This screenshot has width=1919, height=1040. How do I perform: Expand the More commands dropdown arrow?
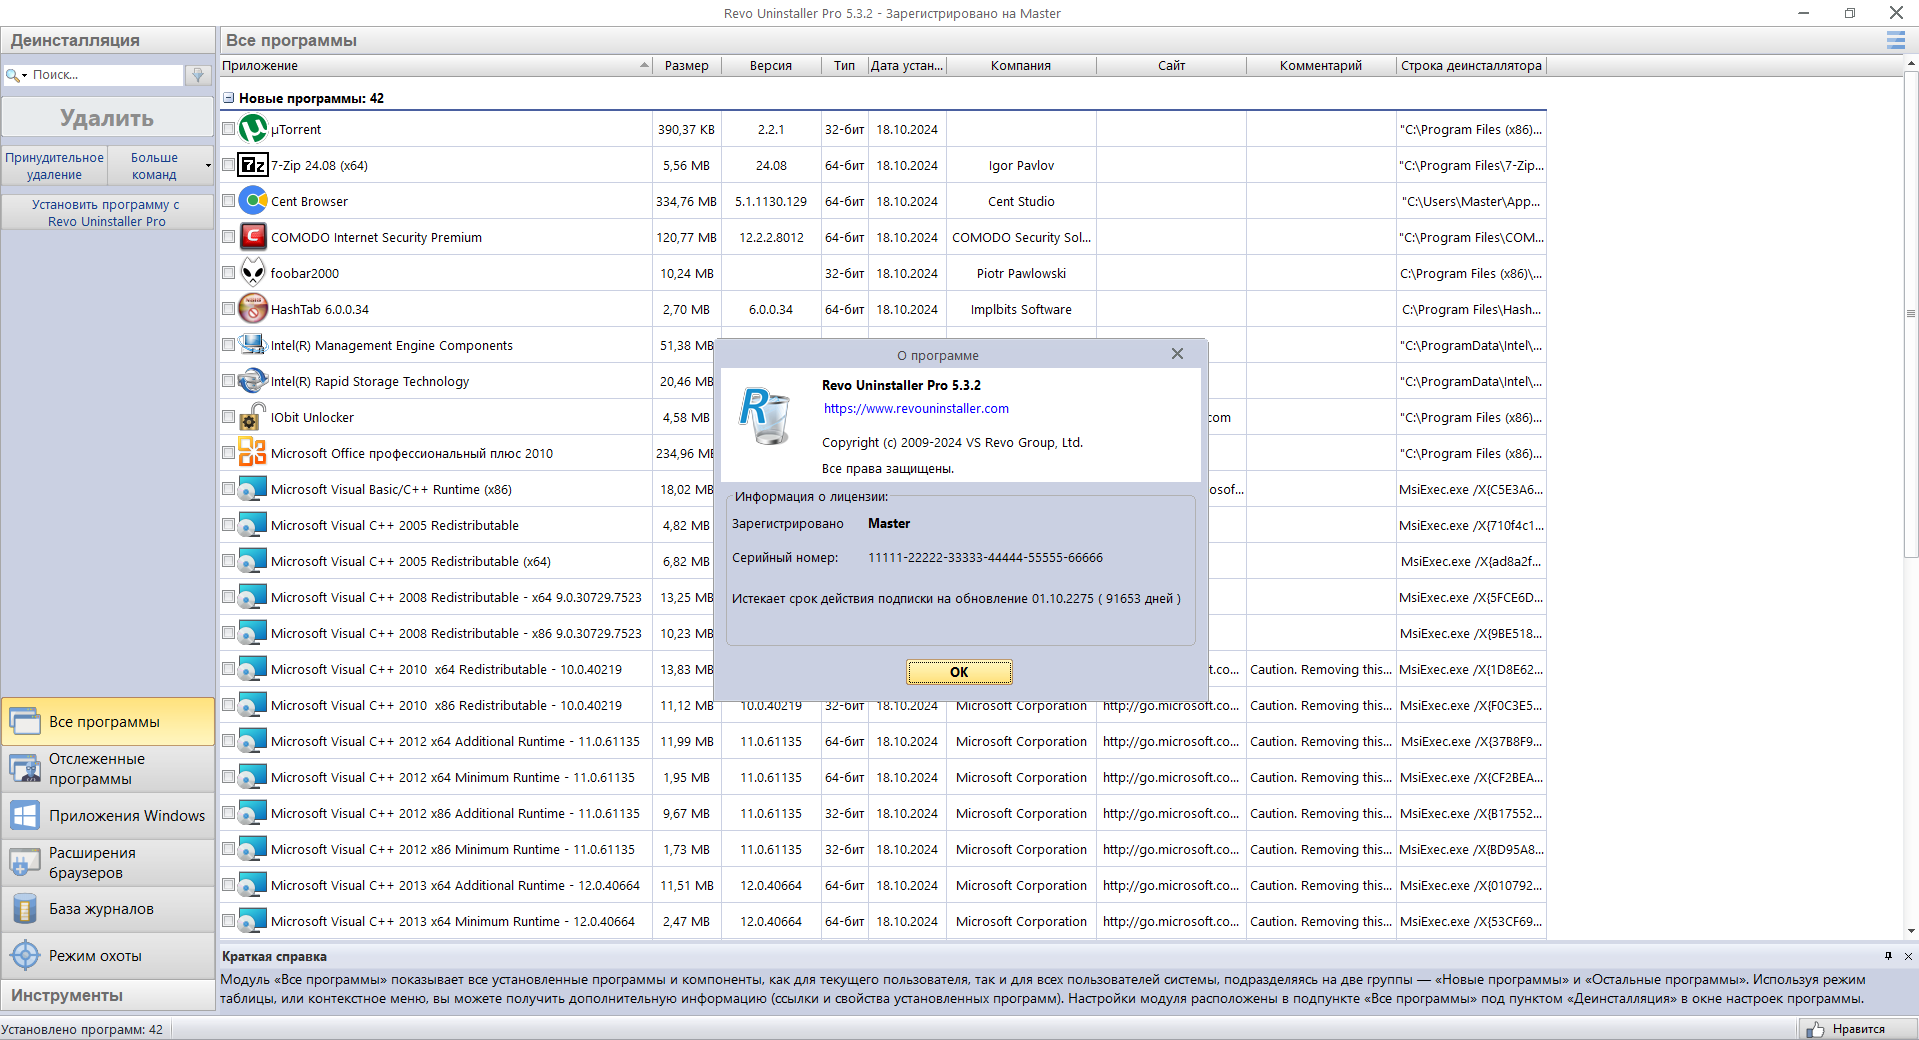tap(208, 166)
